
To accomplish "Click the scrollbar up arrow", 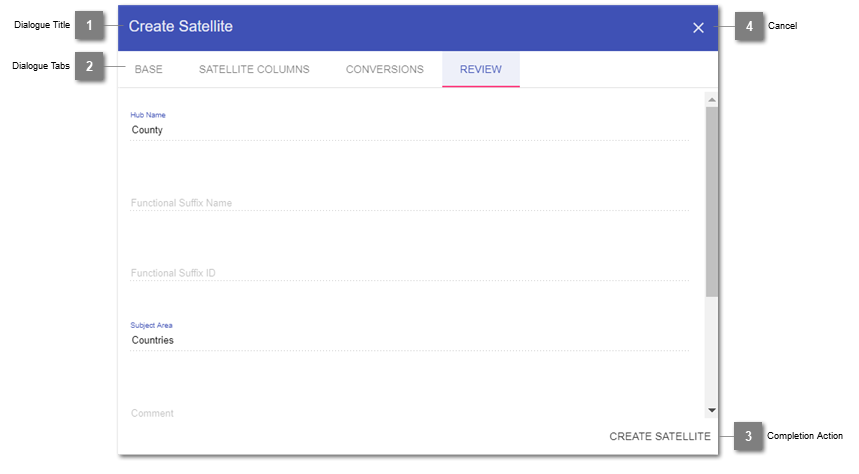I will point(711,100).
